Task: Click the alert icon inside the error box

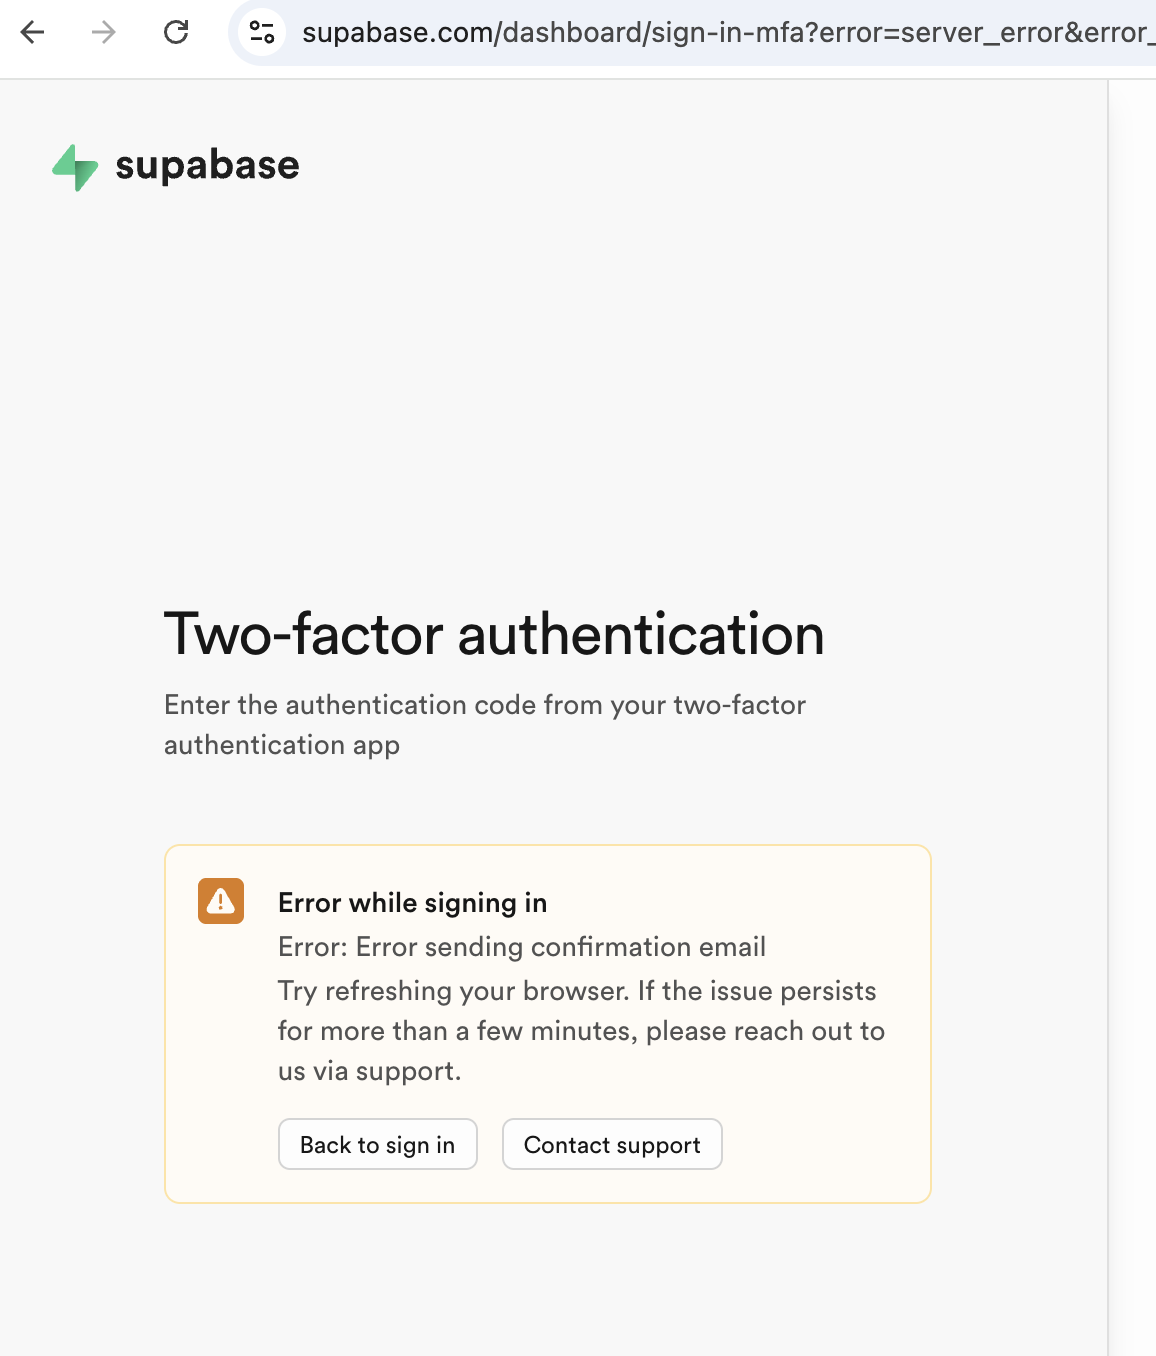Action: pyautogui.click(x=220, y=902)
